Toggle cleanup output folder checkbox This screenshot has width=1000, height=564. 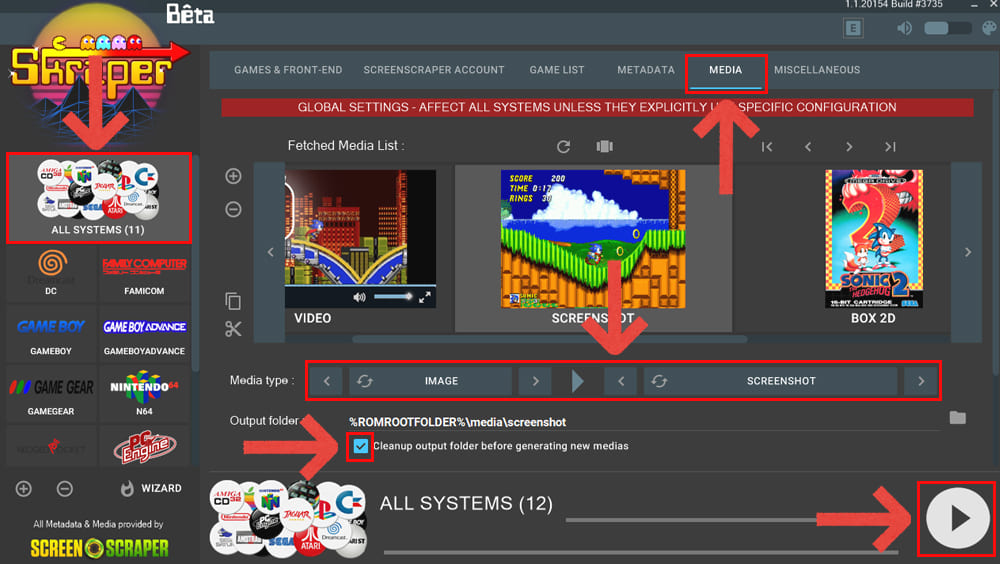point(360,446)
